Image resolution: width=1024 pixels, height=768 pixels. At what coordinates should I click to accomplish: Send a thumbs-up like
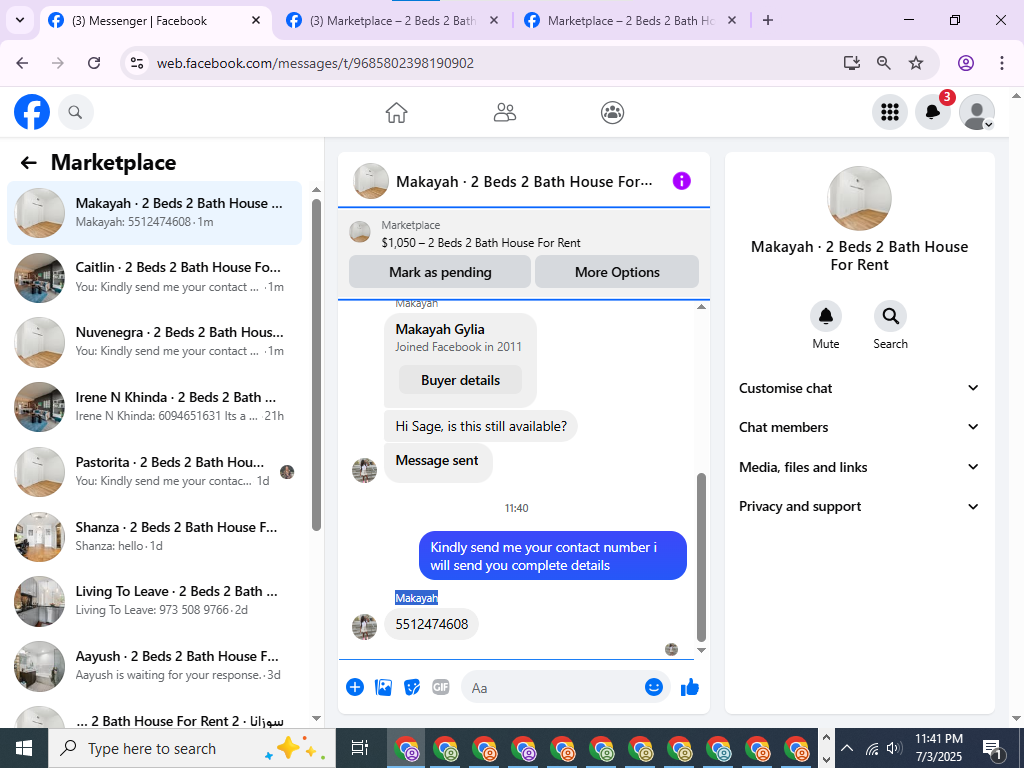point(690,687)
